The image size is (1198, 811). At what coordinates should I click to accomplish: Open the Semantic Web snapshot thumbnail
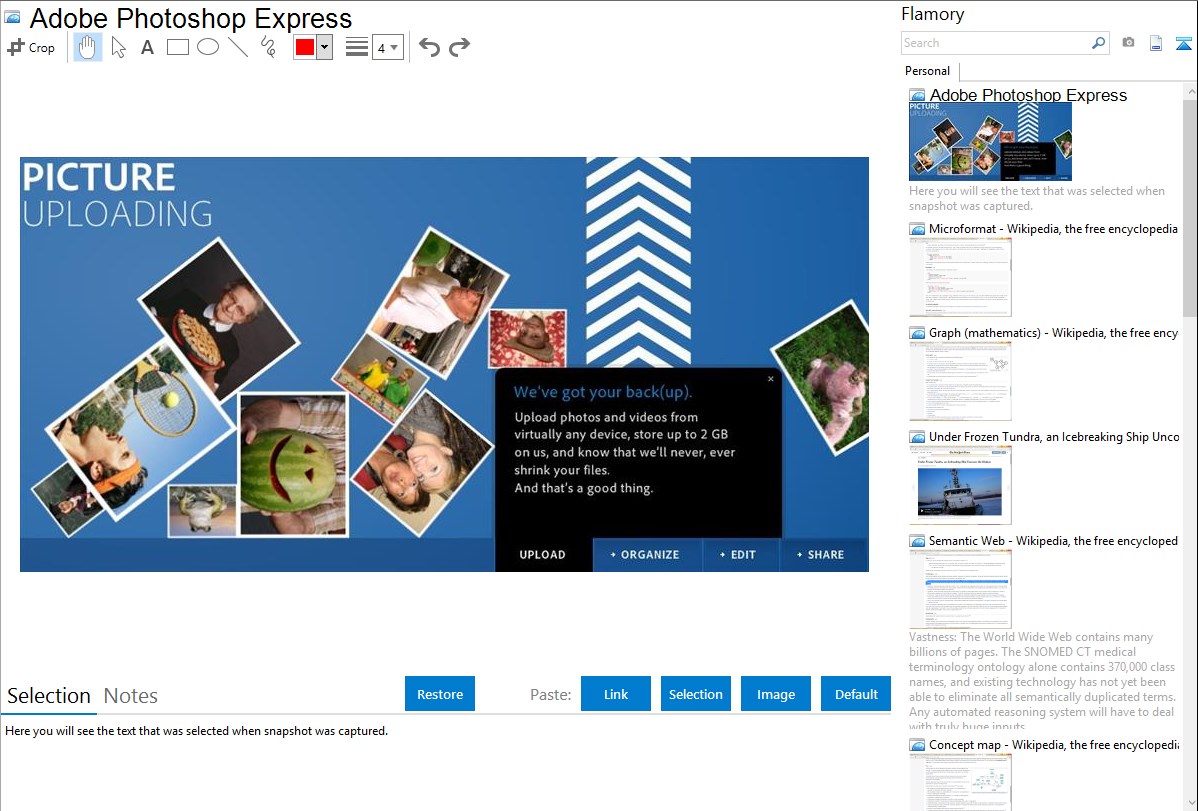pyautogui.click(x=960, y=589)
